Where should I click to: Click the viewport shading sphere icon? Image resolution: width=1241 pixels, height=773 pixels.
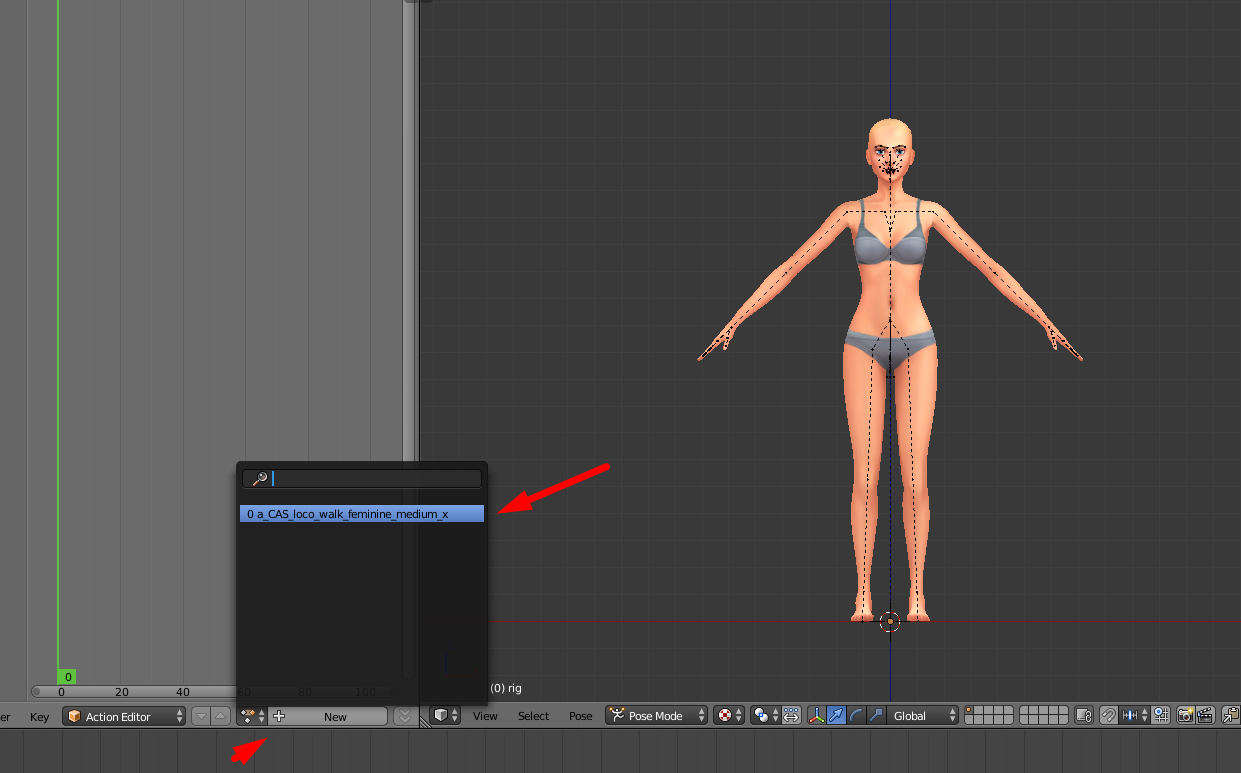click(727, 716)
